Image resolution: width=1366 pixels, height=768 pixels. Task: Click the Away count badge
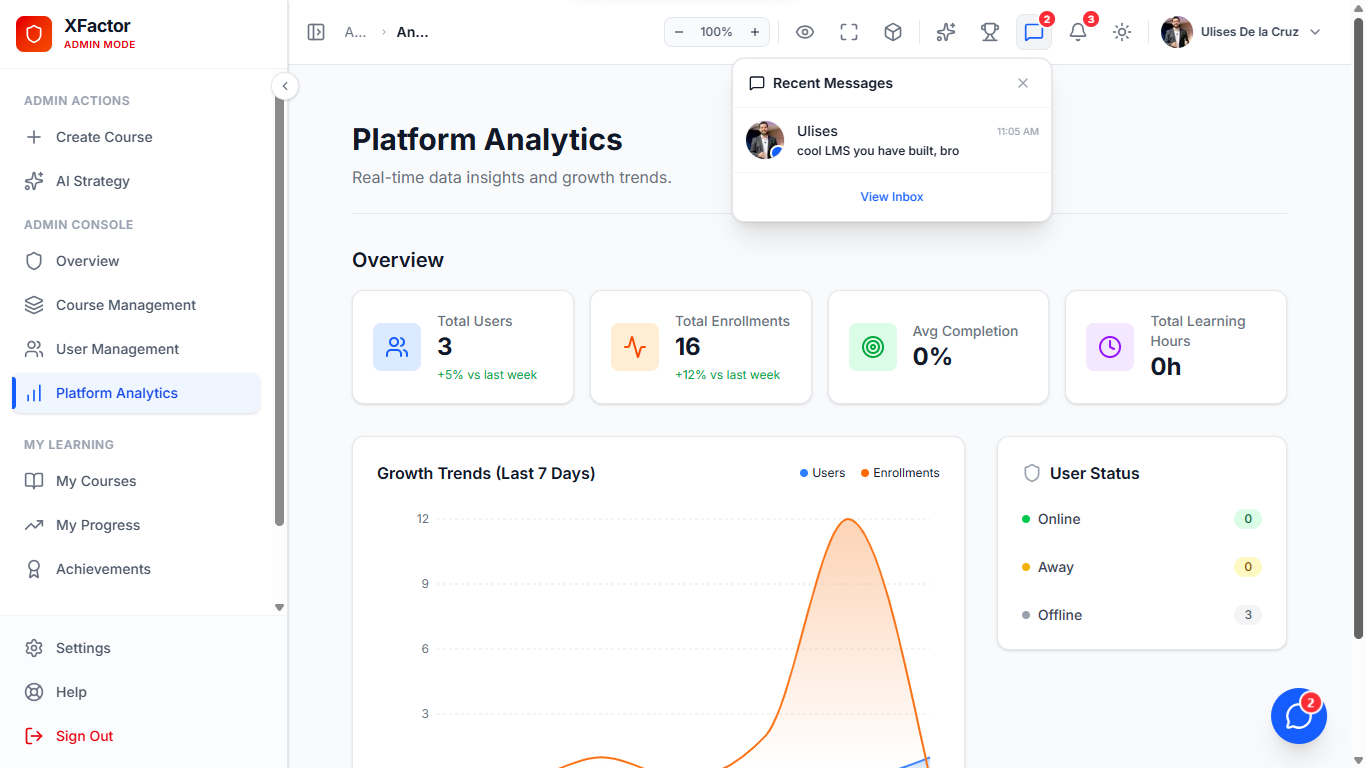(x=1248, y=567)
